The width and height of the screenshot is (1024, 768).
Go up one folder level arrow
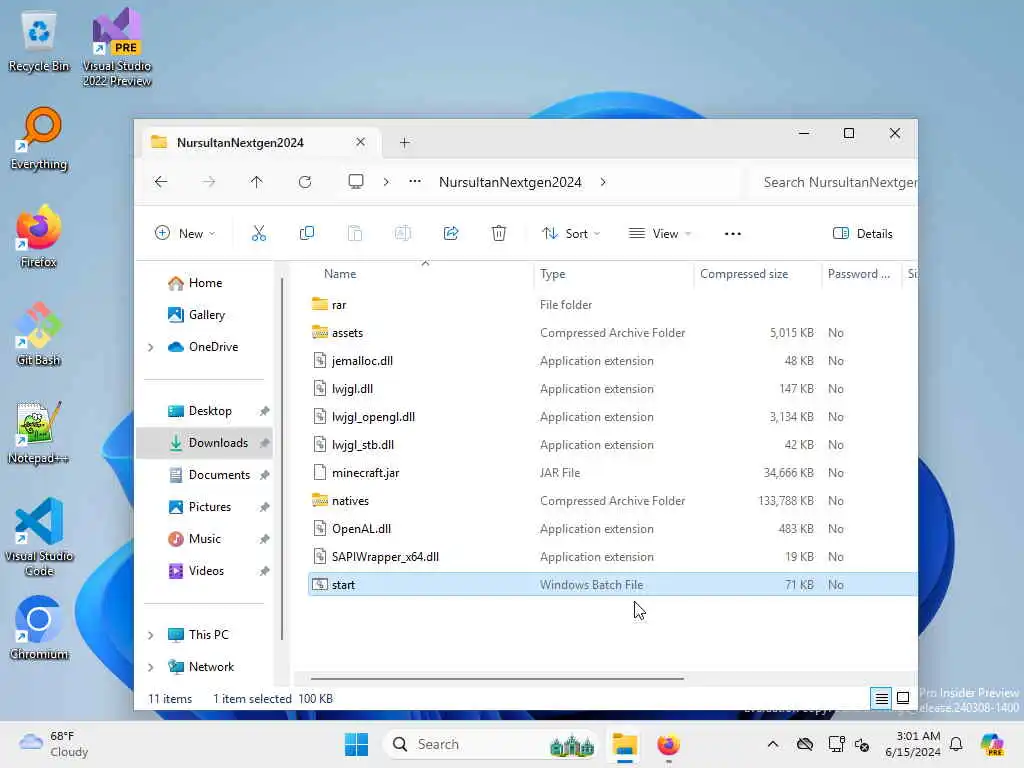(x=257, y=182)
